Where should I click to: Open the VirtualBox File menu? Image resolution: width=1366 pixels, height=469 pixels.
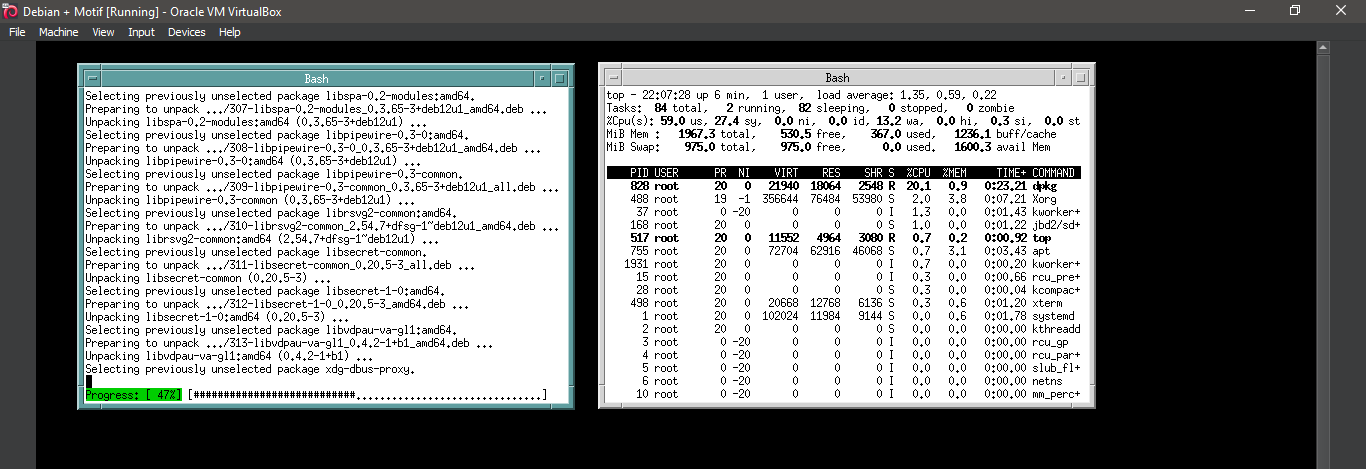pyautogui.click(x=17, y=32)
